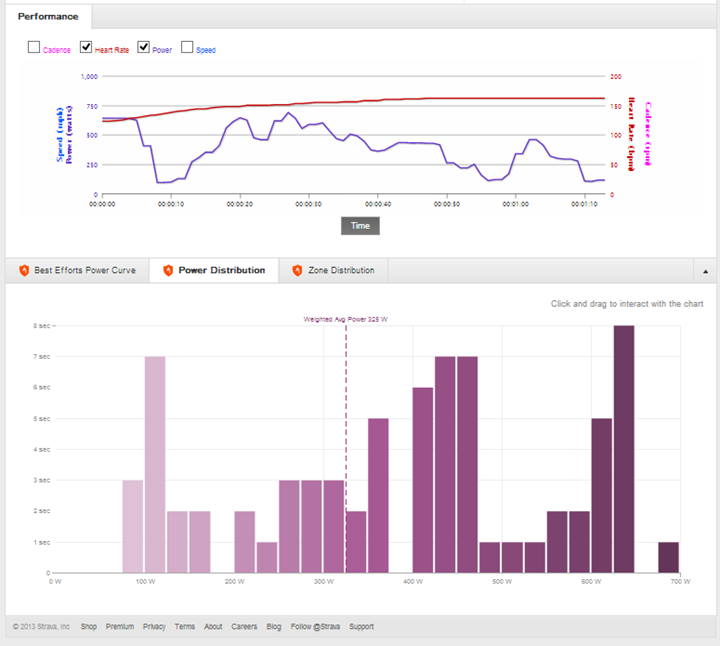720x646 pixels.
Task: Click the 'Click and drag to interact' hint
Action: (627, 304)
